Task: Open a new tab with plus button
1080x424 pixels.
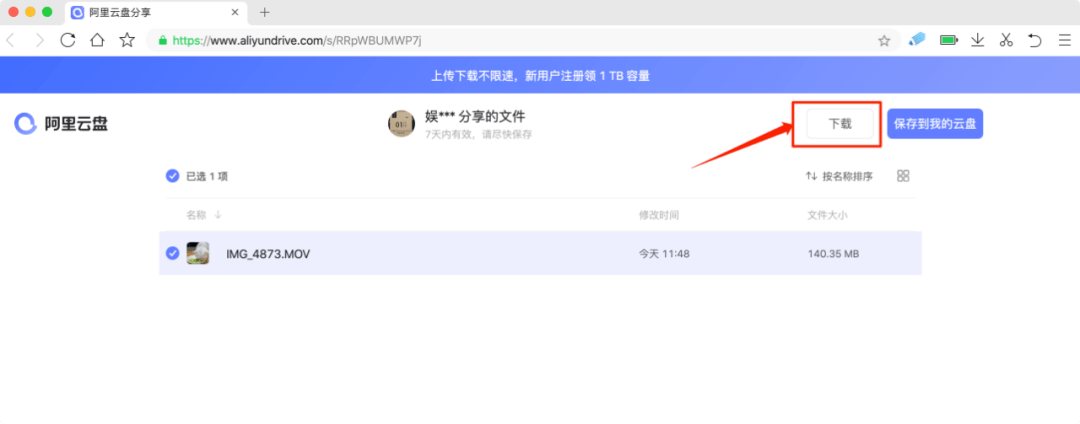Action: pos(264,12)
